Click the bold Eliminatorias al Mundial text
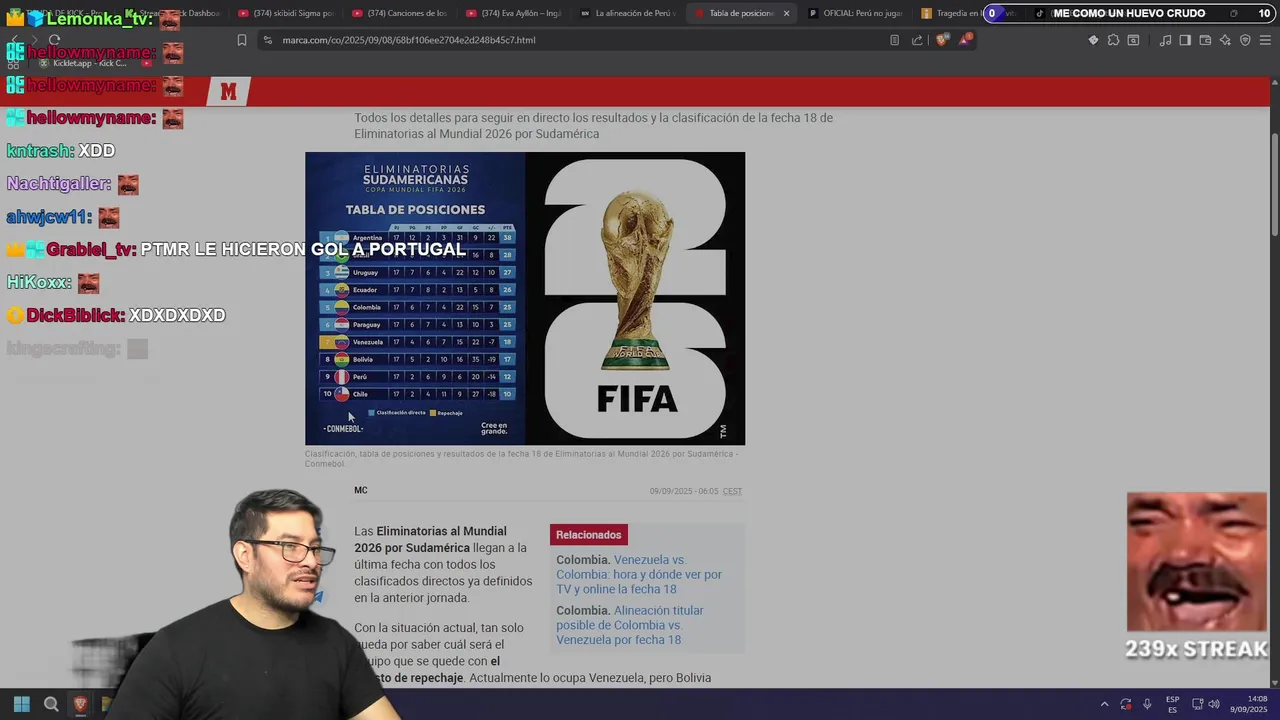Viewport: 1280px width, 720px height. click(430, 539)
